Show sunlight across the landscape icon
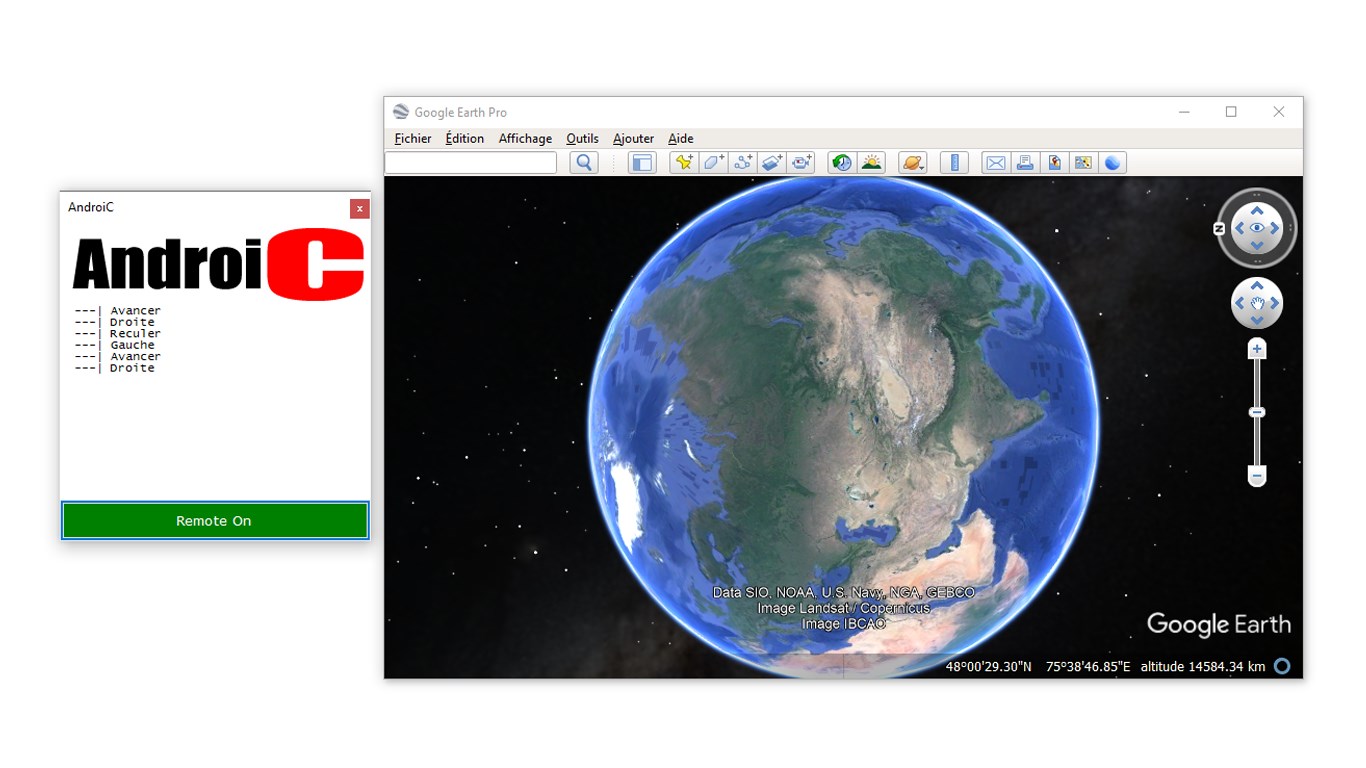The width and height of the screenshot is (1366, 768). click(x=871, y=162)
